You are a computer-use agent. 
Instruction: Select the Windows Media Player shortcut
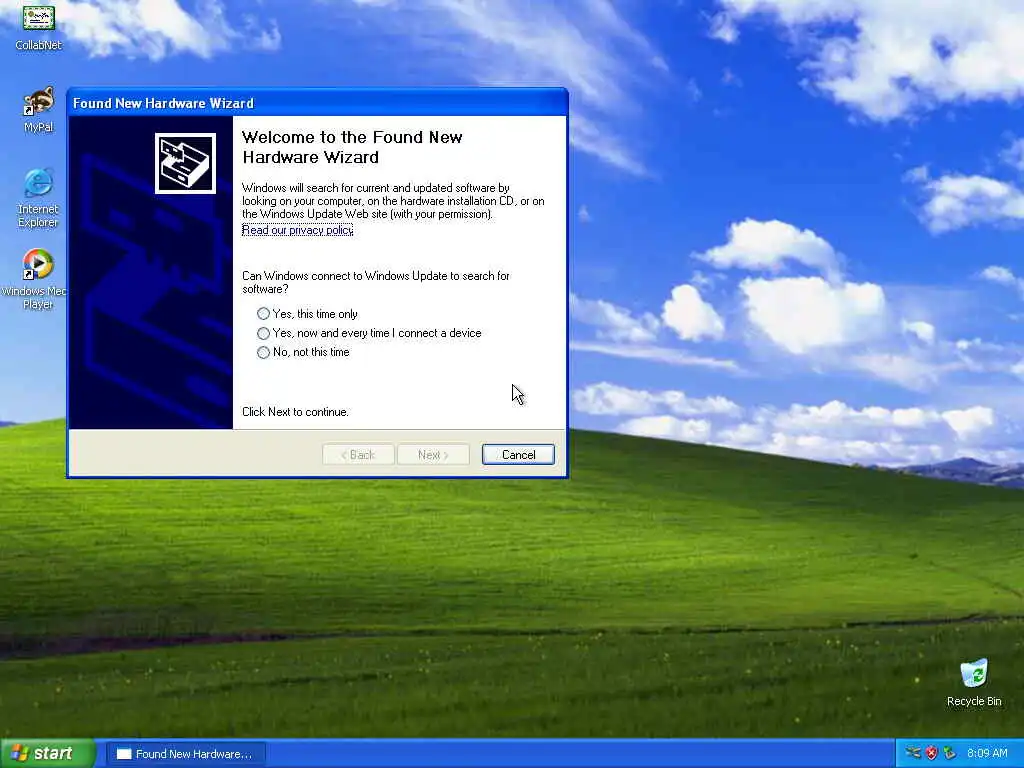[x=36, y=279]
